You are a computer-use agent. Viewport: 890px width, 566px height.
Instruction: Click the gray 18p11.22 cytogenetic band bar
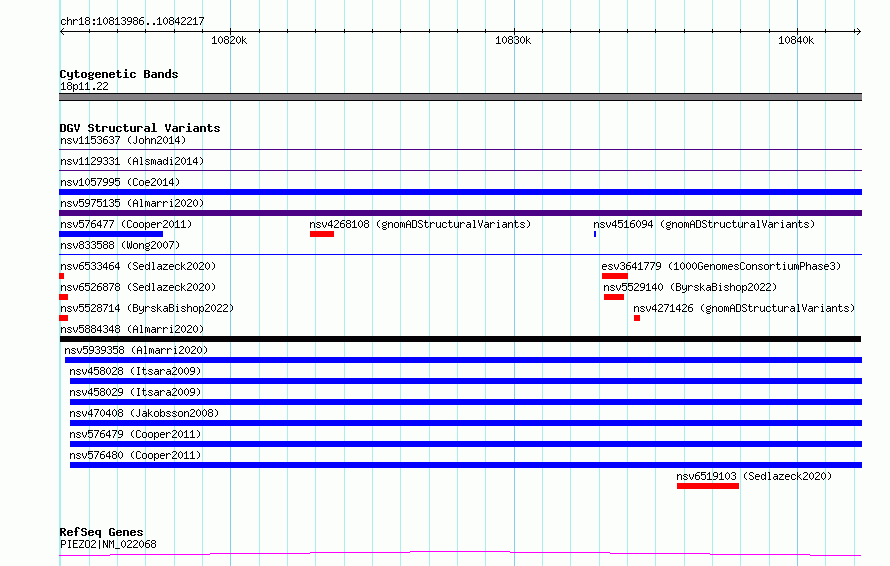[460, 97]
